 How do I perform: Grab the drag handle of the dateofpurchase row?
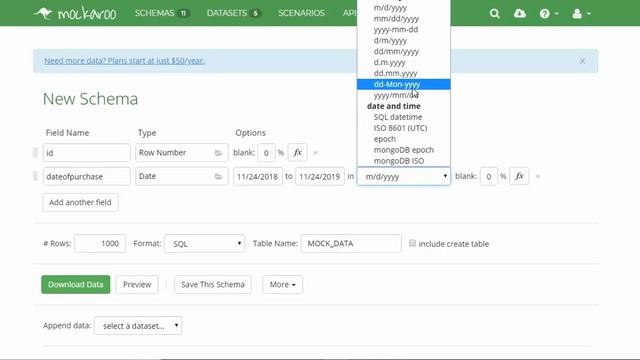[35, 176]
